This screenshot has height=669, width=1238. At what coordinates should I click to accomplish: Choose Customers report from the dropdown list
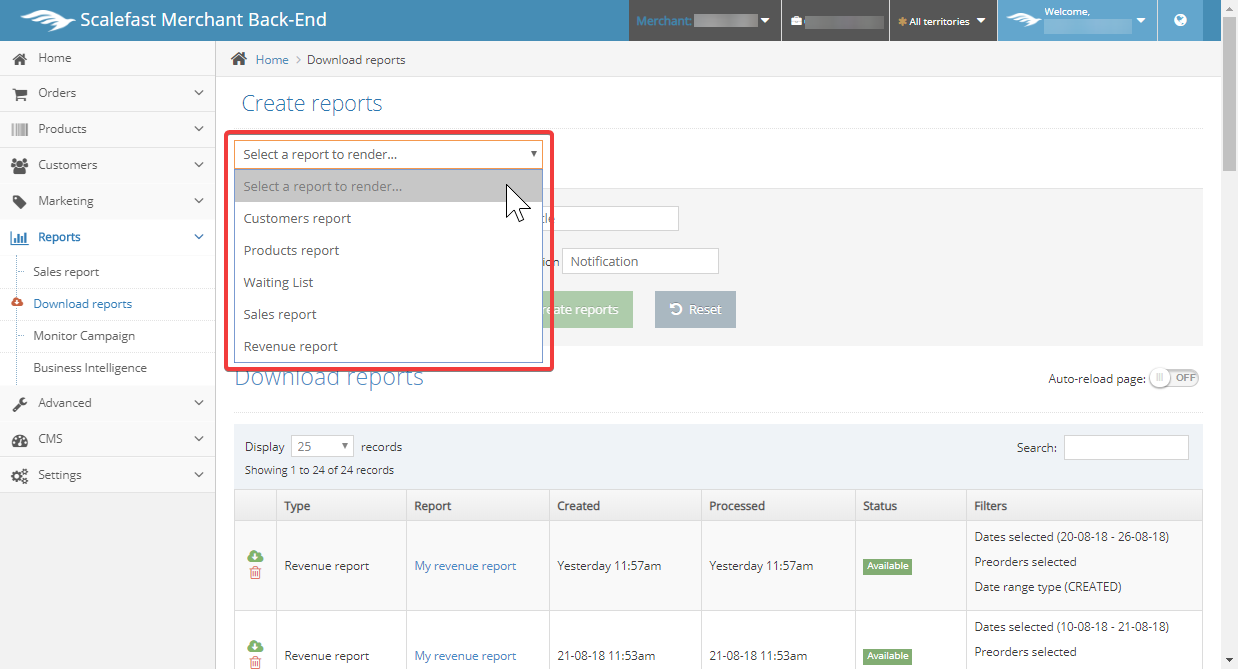[x=298, y=218]
